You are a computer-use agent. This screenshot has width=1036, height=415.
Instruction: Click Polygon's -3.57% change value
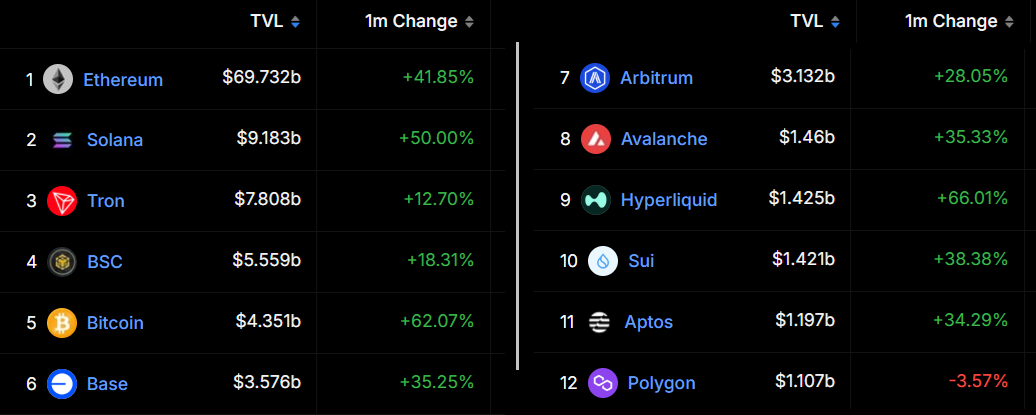click(x=979, y=383)
